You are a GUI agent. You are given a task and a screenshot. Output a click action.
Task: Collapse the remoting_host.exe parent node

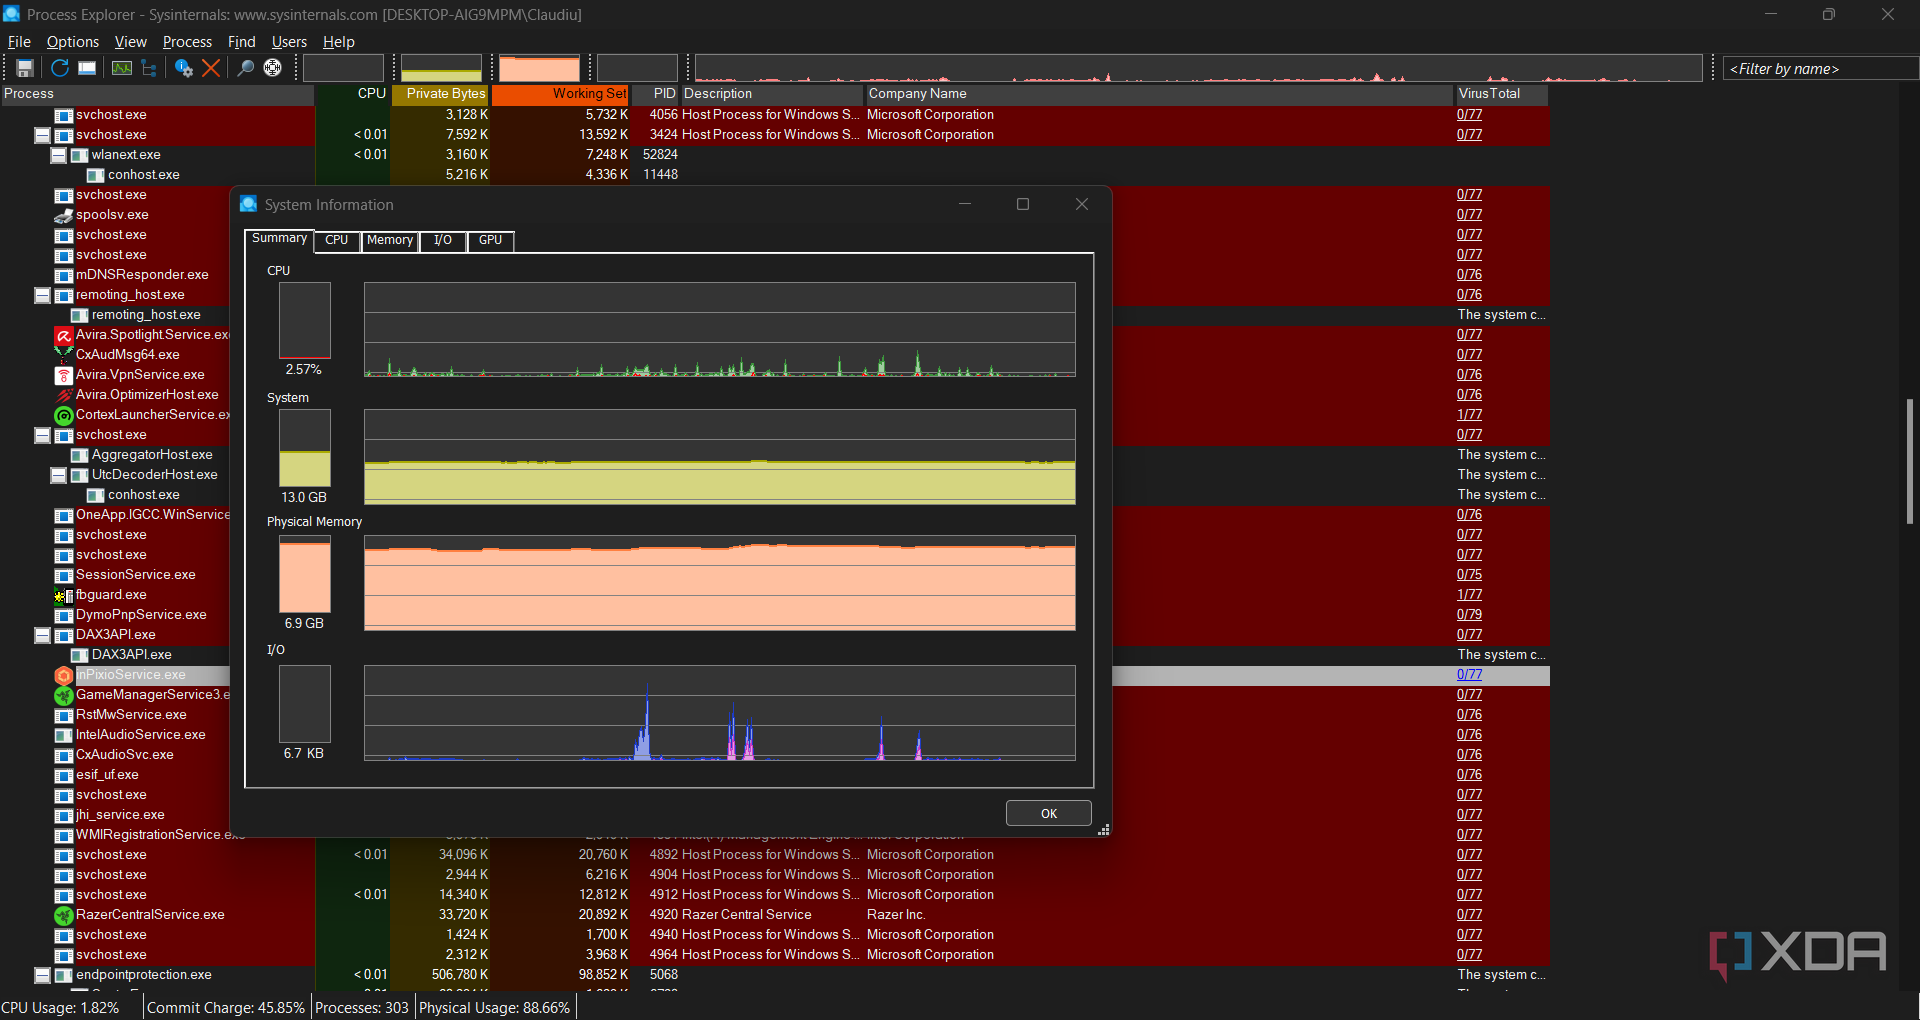click(42, 295)
